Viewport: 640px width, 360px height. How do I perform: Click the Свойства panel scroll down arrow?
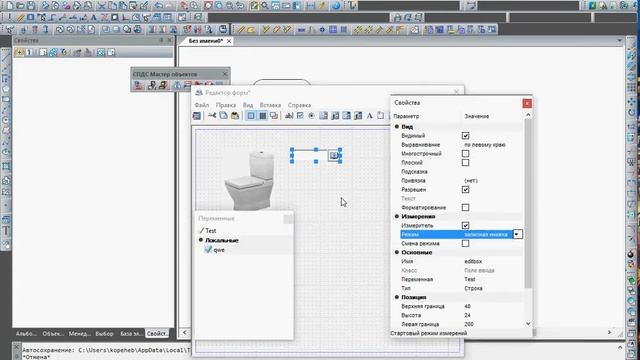(528, 324)
